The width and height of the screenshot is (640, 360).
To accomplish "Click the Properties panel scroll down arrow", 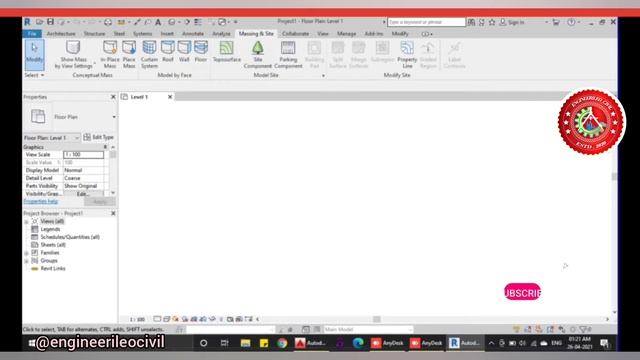I will pyautogui.click(x=113, y=193).
